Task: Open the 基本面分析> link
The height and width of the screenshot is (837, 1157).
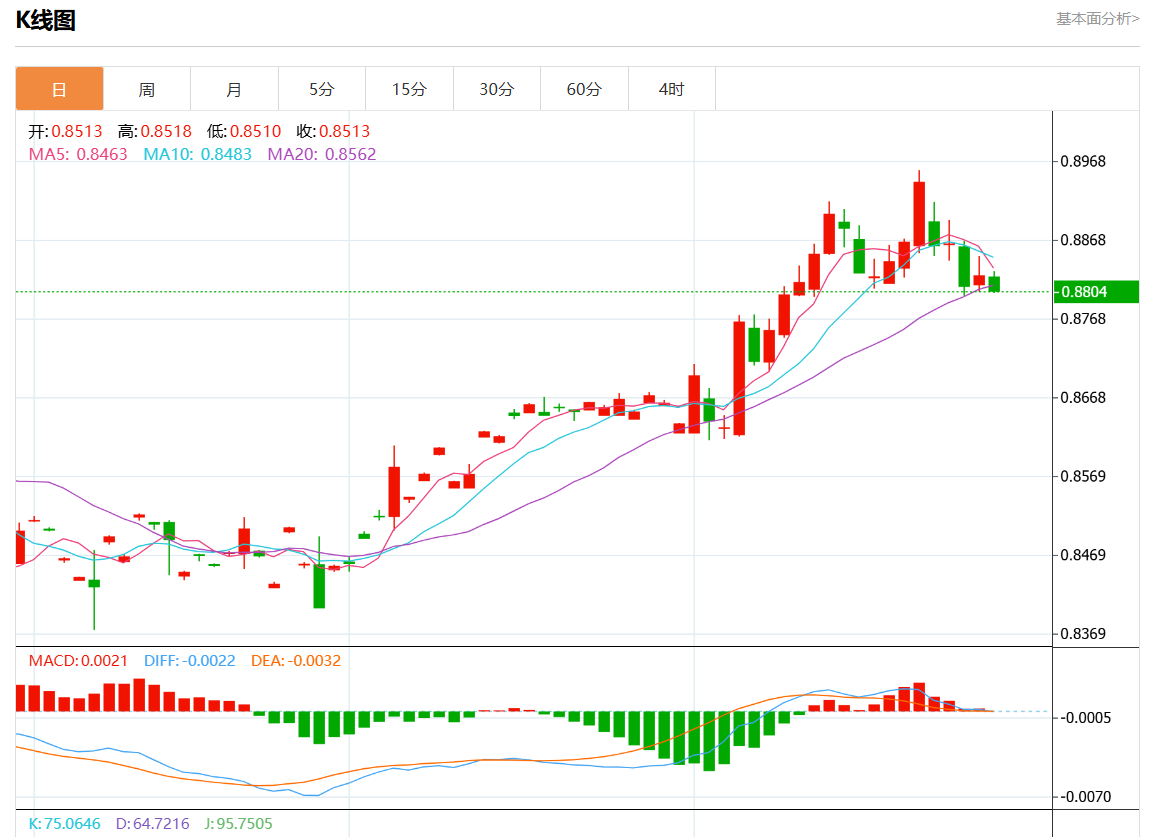Action: pos(1097,18)
